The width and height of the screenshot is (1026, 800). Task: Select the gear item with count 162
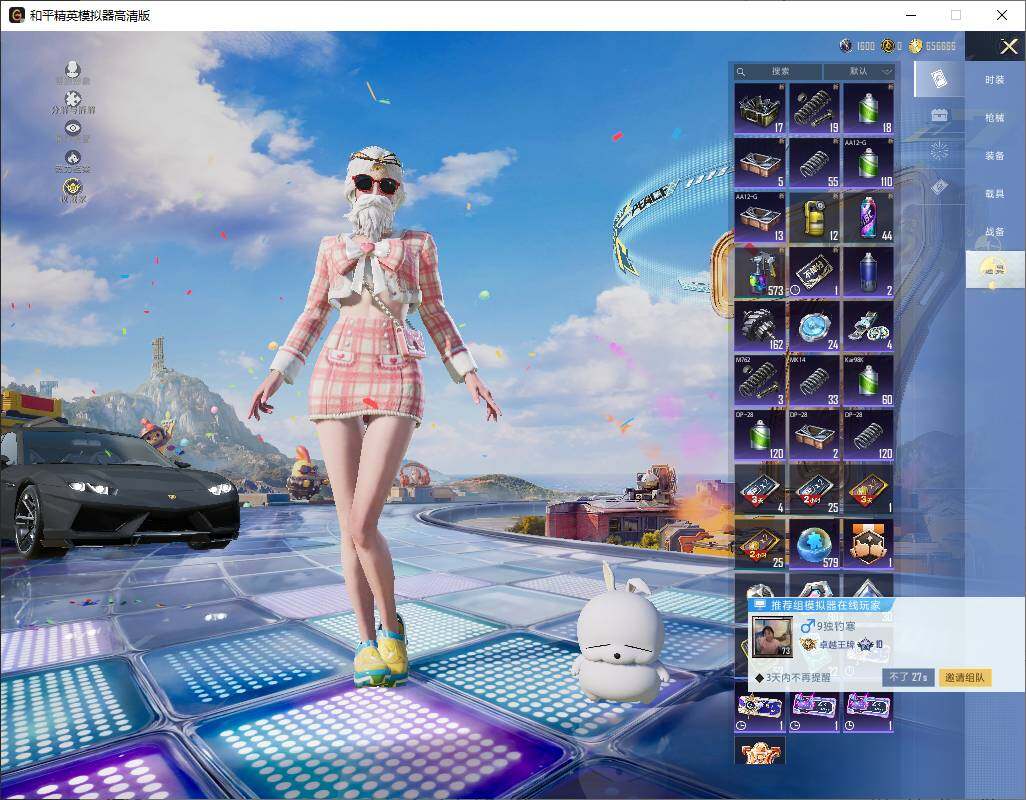(x=760, y=326)
